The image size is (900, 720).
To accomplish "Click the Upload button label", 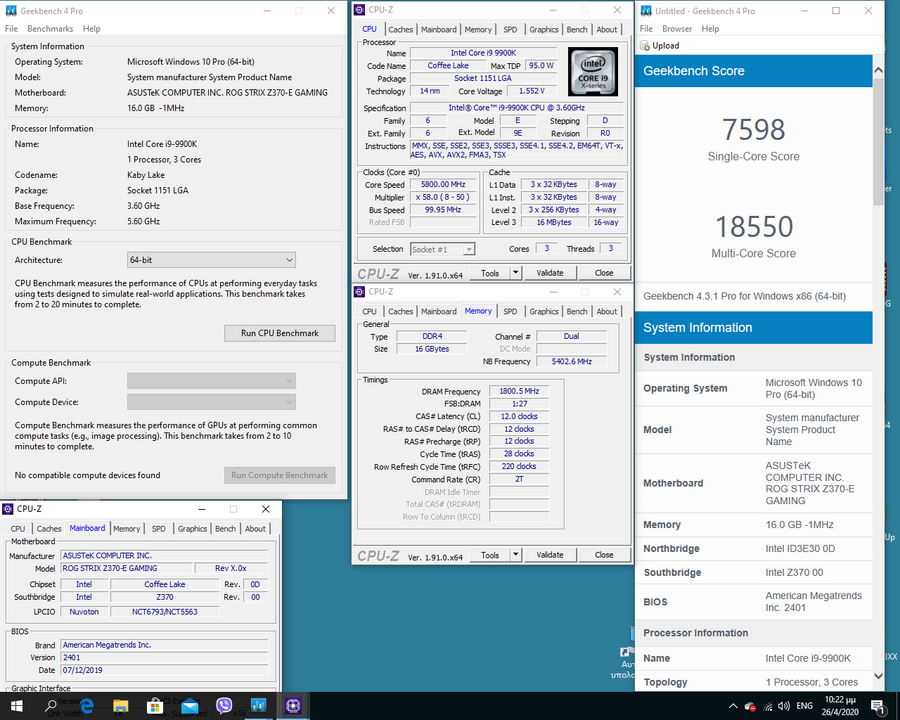I will [x=666, y=45].
